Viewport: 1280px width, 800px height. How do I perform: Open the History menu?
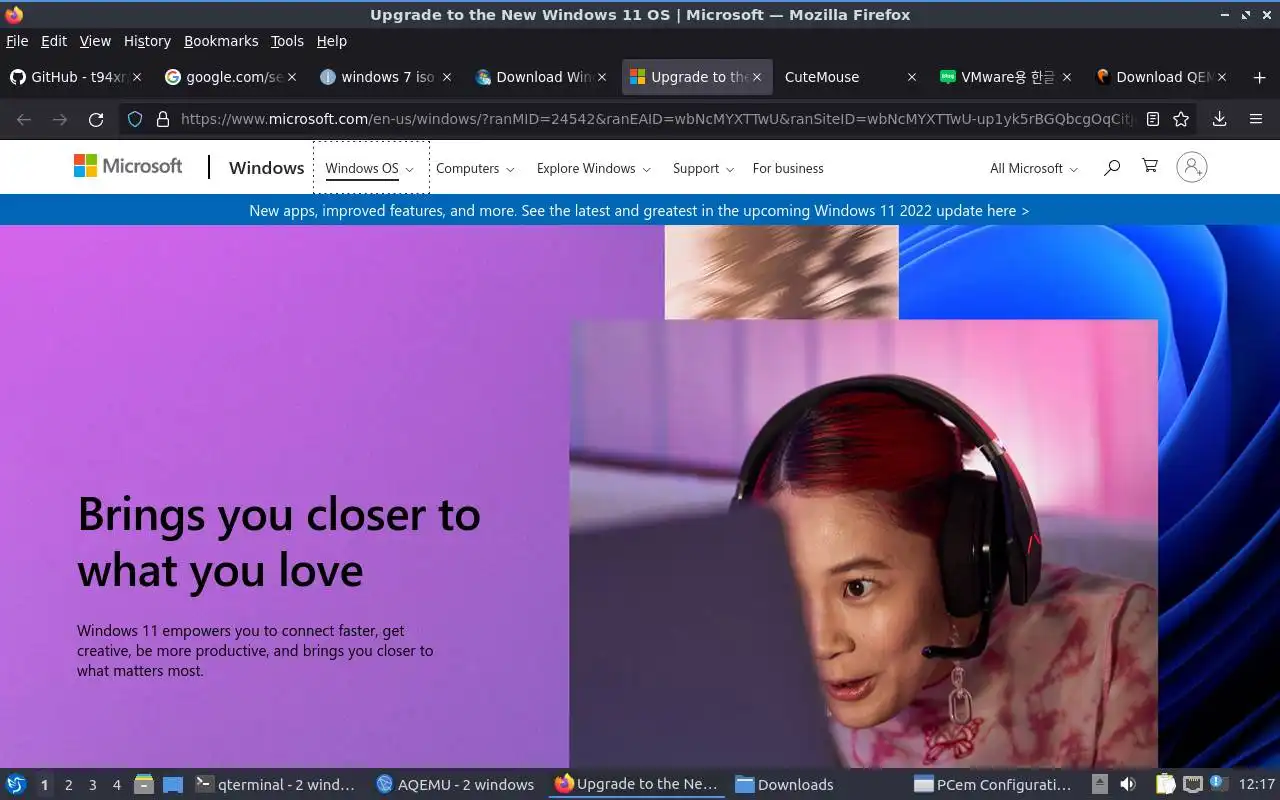[x=147, y=41]
